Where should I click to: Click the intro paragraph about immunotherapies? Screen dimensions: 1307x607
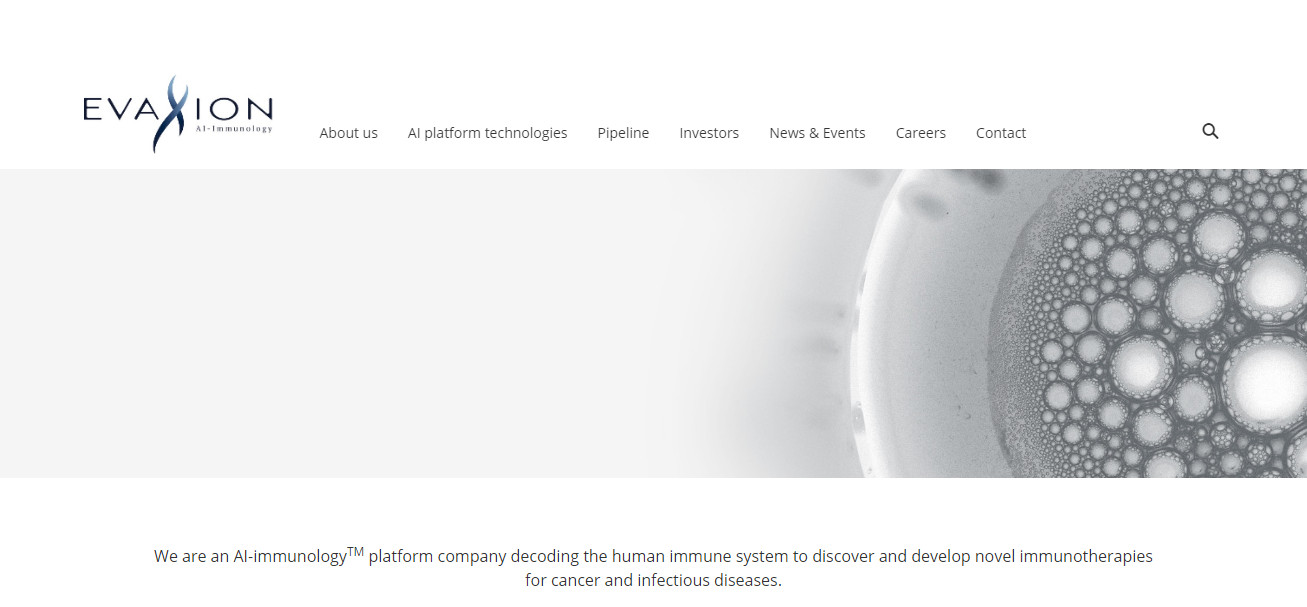[x=653, y=567]
